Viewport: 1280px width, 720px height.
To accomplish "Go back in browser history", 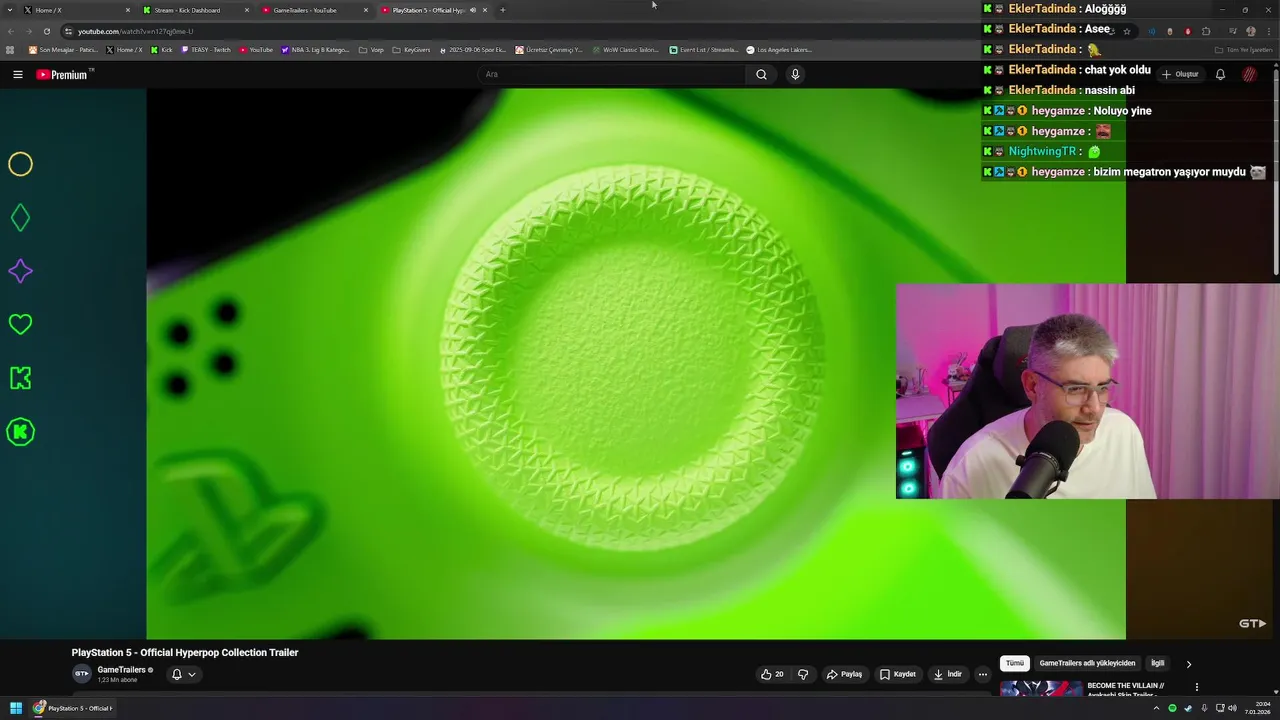I will coord(11,31).
